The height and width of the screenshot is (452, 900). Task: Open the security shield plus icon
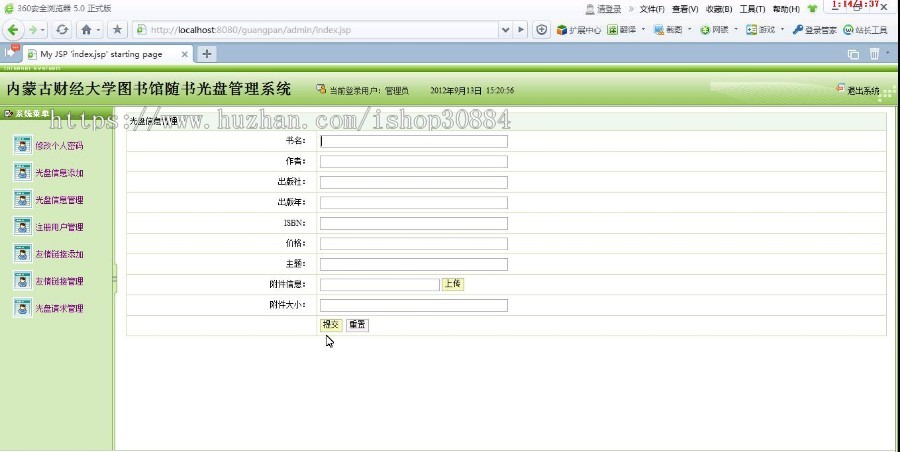coord(541,29)
